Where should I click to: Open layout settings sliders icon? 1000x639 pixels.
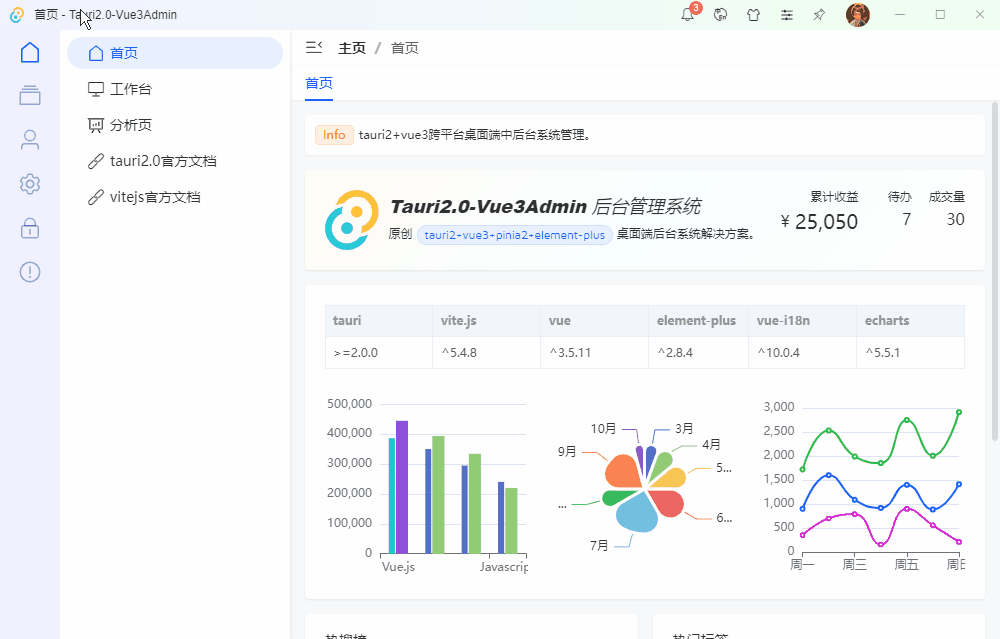tap(786, 15)
